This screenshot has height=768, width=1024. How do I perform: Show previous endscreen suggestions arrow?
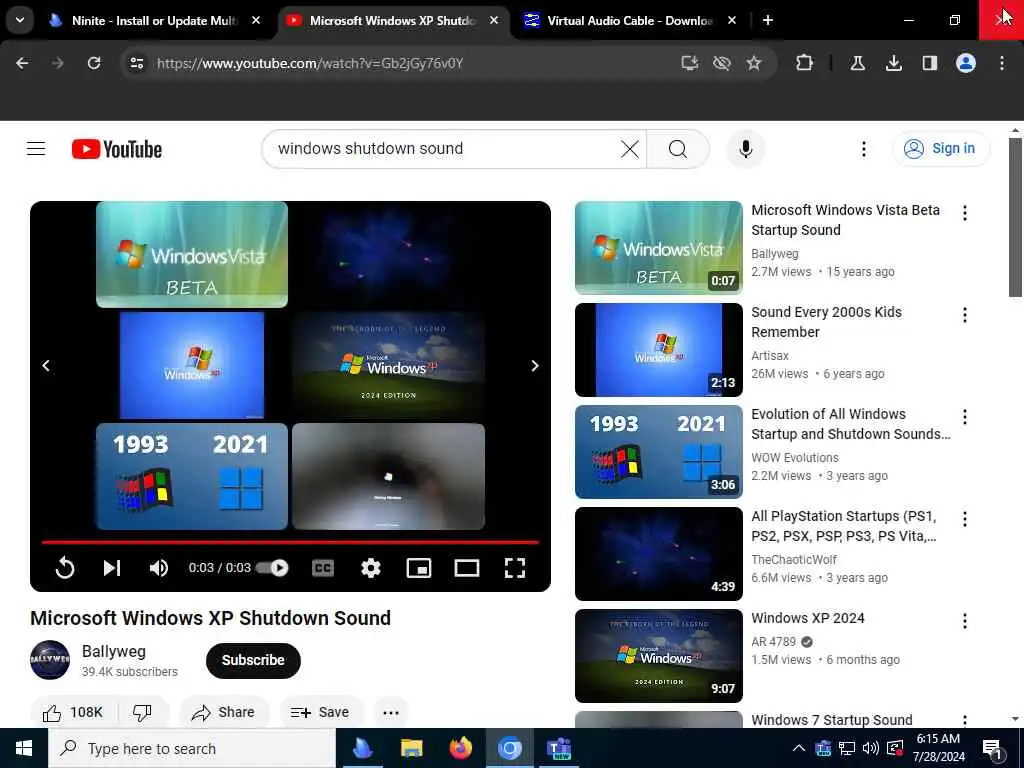point(46,366)
